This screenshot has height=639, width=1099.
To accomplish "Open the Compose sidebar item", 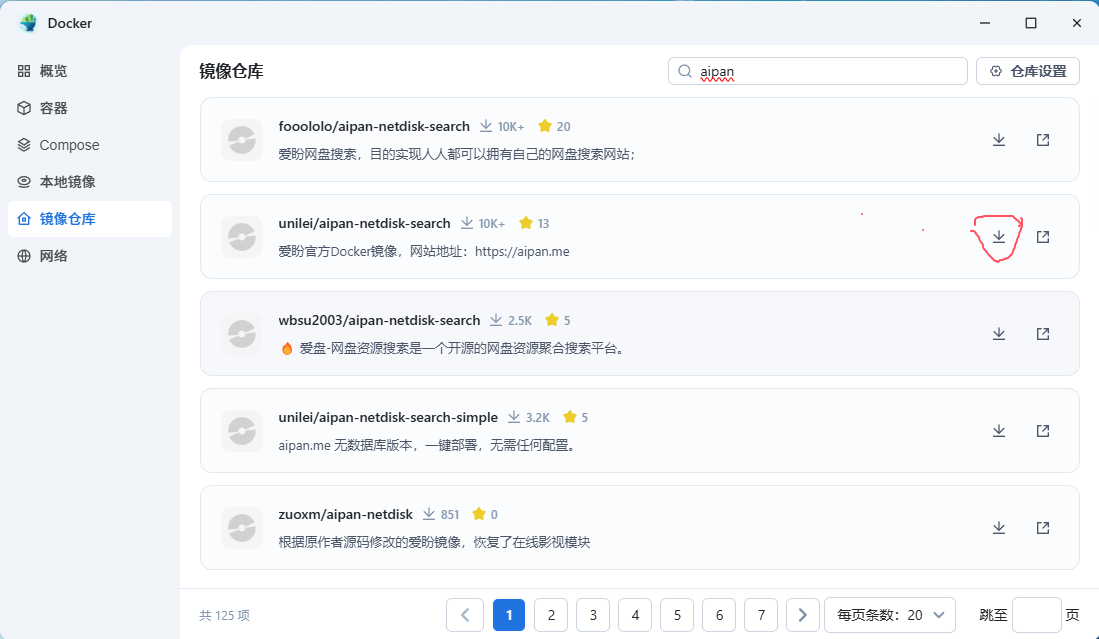I will (69, 145).
